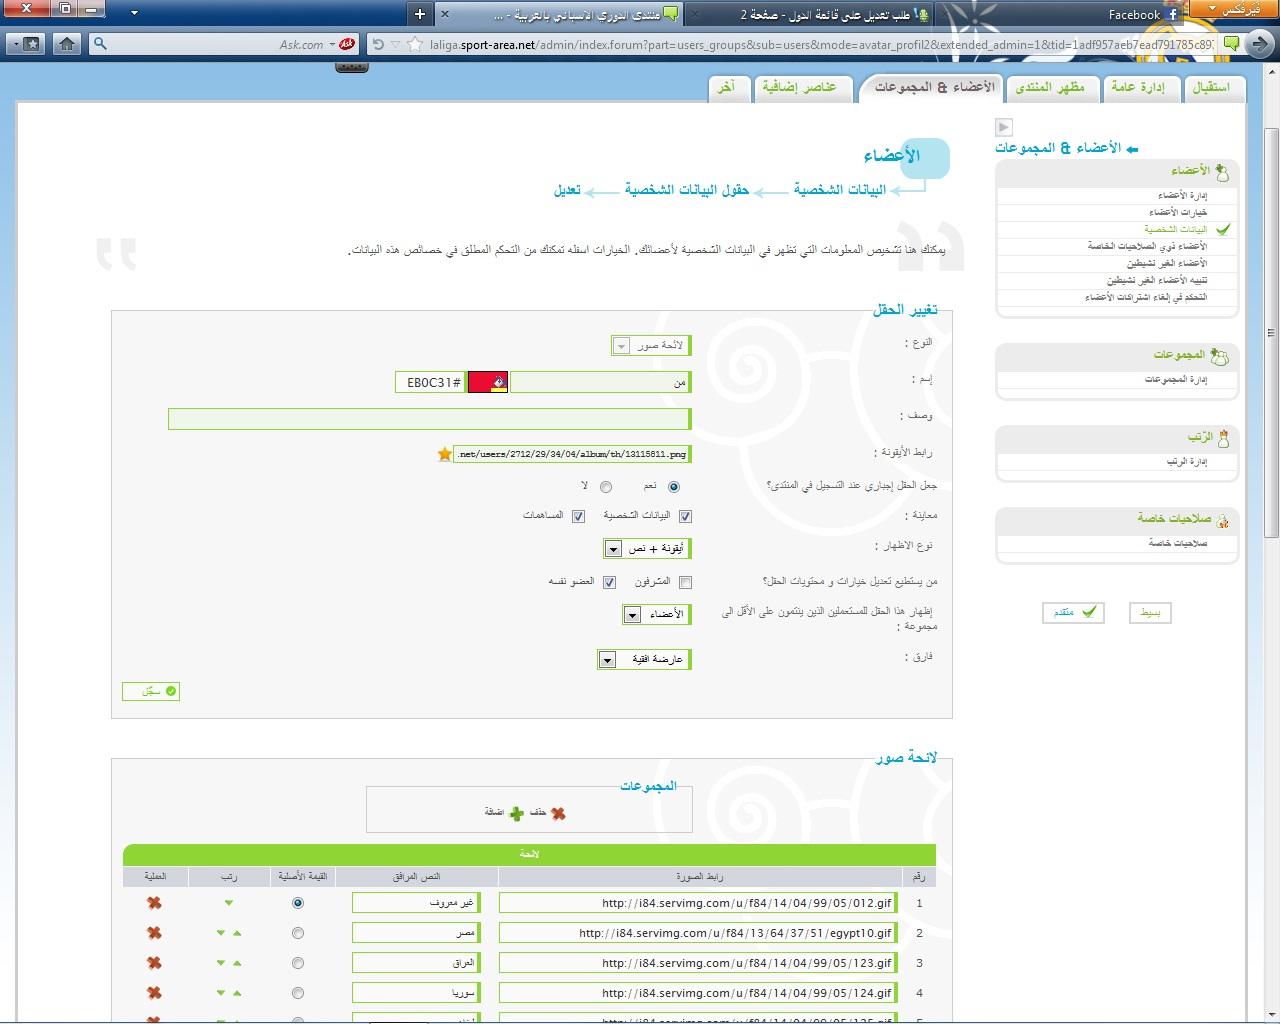Delete the Syria (سوريا) row
1280x1024 pixels.
pyautogui.click(x=154, y=993)
